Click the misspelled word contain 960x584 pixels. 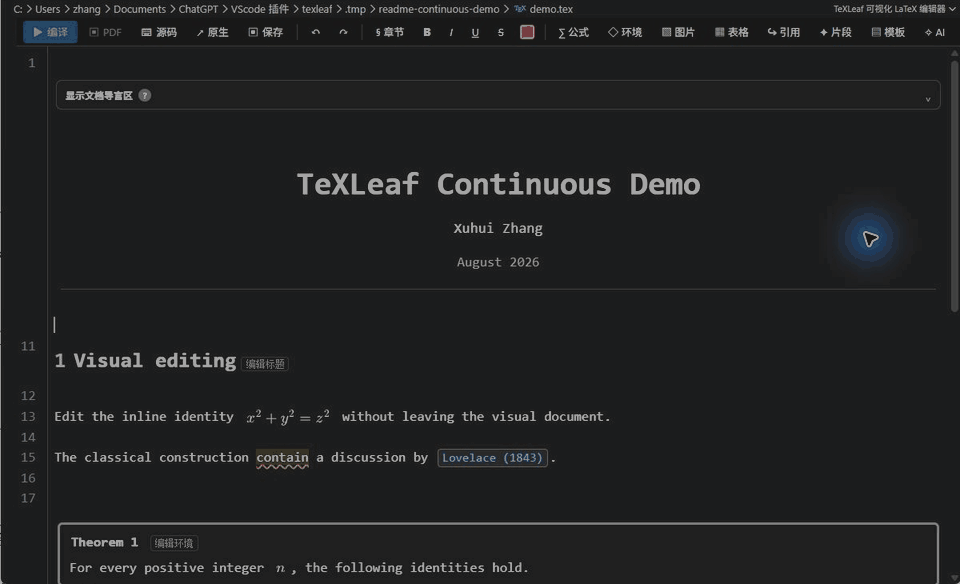(282, 457)
